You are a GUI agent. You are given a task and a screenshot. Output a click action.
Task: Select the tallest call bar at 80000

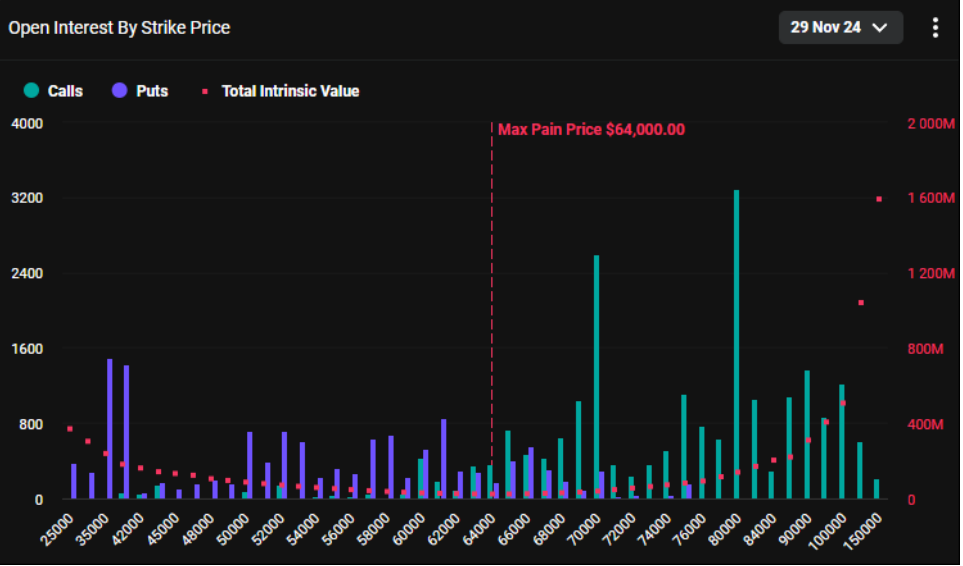736,344
